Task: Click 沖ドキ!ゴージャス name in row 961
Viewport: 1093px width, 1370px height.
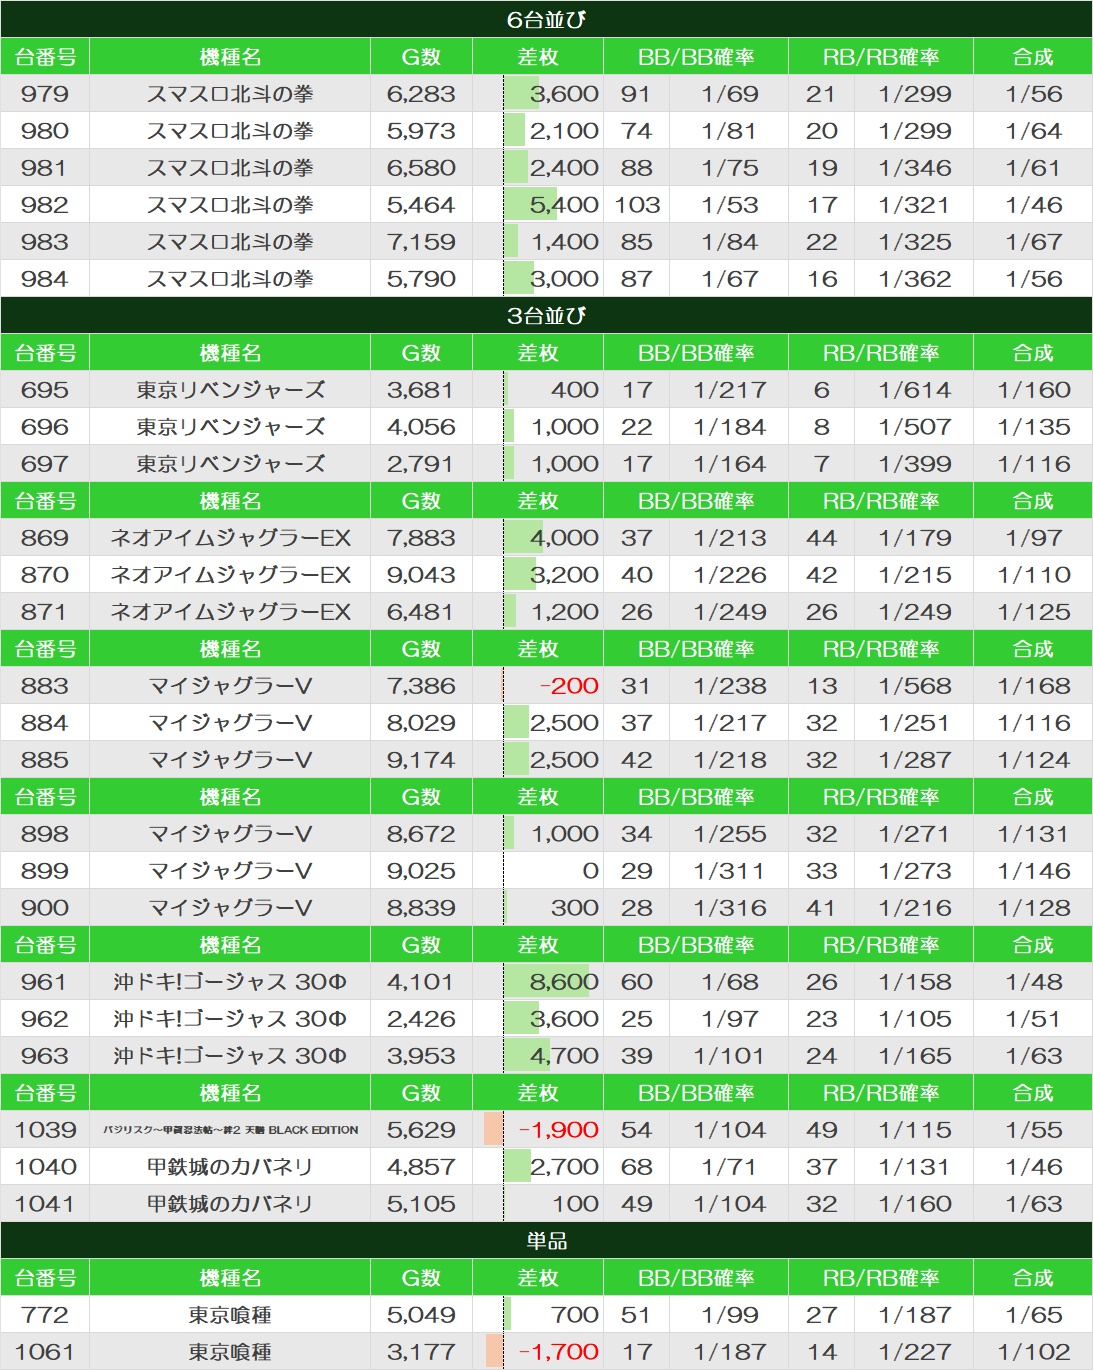Action: pyautogui.click(x=230, y=982)
